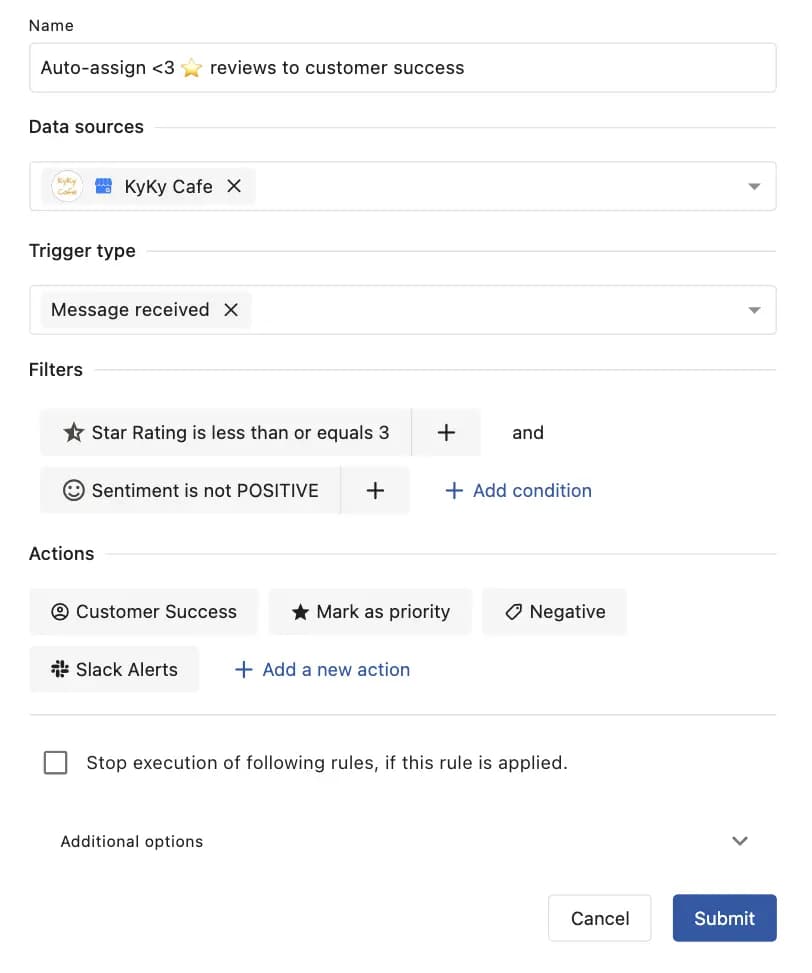Click the star icon in the Star Rating filter

point(73,432)
